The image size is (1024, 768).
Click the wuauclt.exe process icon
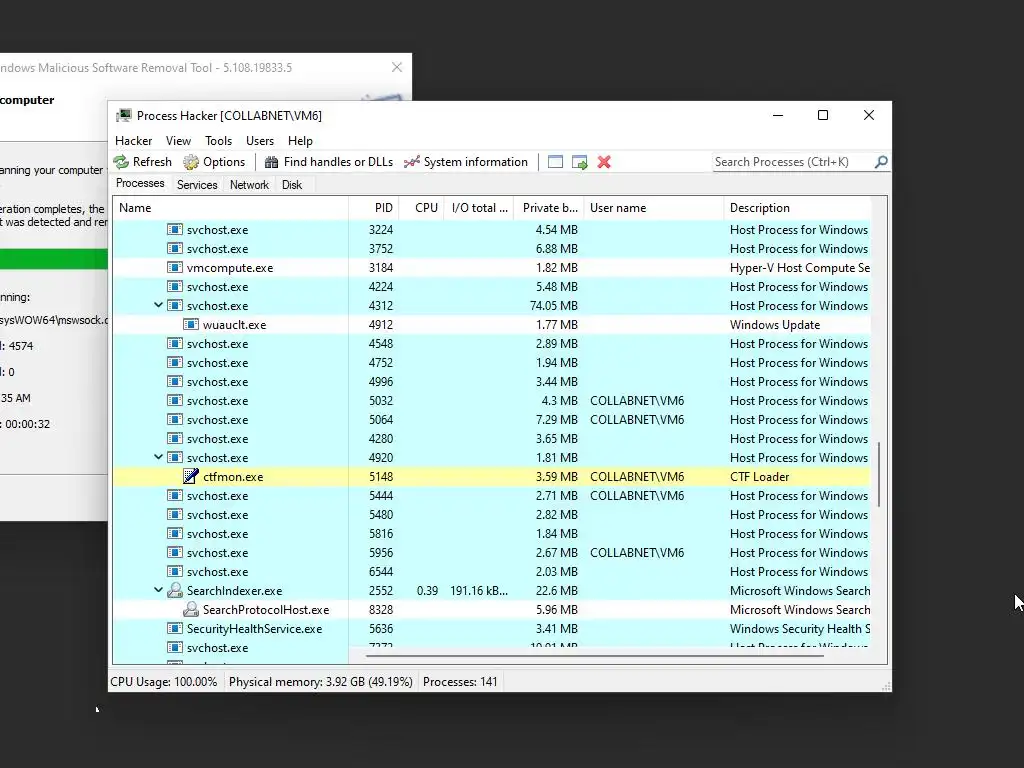(191, 324)
